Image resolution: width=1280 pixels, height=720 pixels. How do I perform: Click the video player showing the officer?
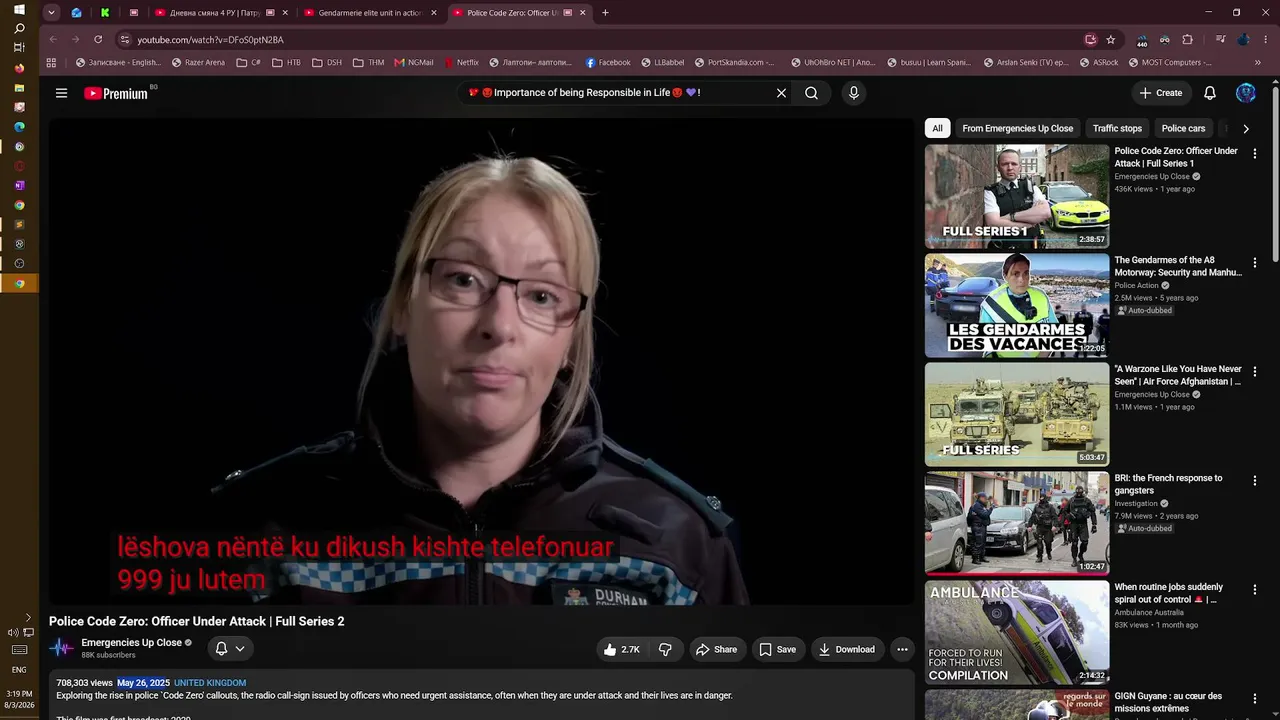[482, 361]
